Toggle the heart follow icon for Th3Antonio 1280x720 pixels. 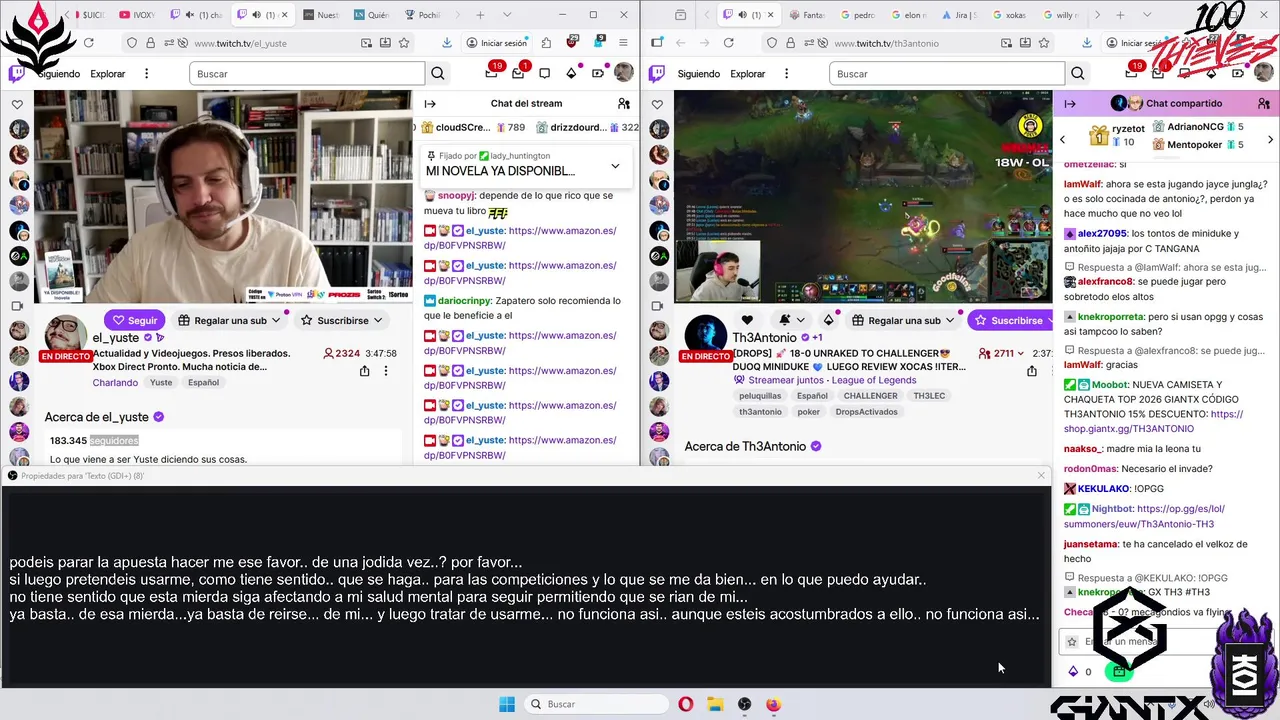point(747,320)
